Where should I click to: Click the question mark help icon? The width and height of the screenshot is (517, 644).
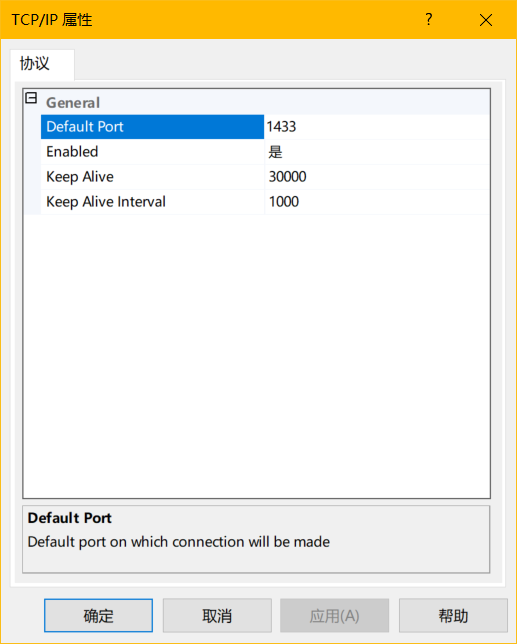[x=428, y=19]
